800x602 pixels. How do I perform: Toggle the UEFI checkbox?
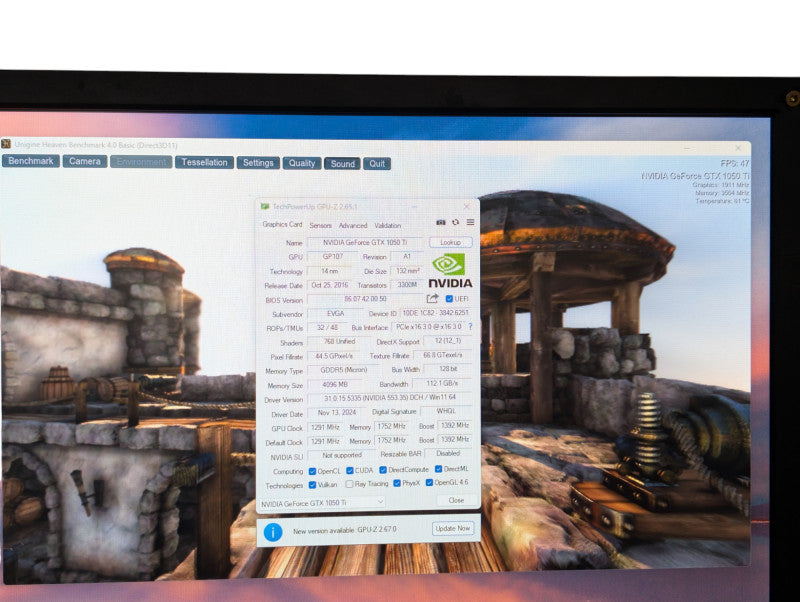click(449, 299)
